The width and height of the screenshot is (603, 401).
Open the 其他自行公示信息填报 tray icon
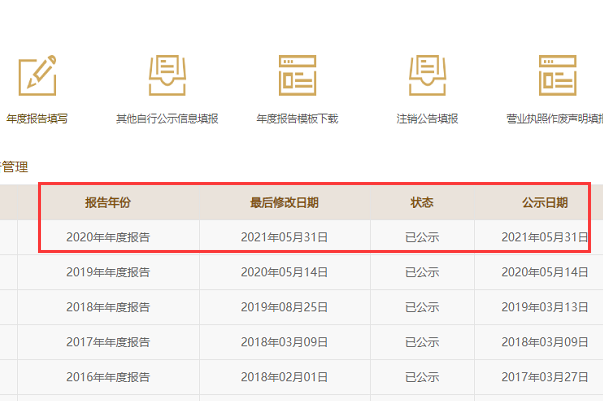[x=167, y=75]
